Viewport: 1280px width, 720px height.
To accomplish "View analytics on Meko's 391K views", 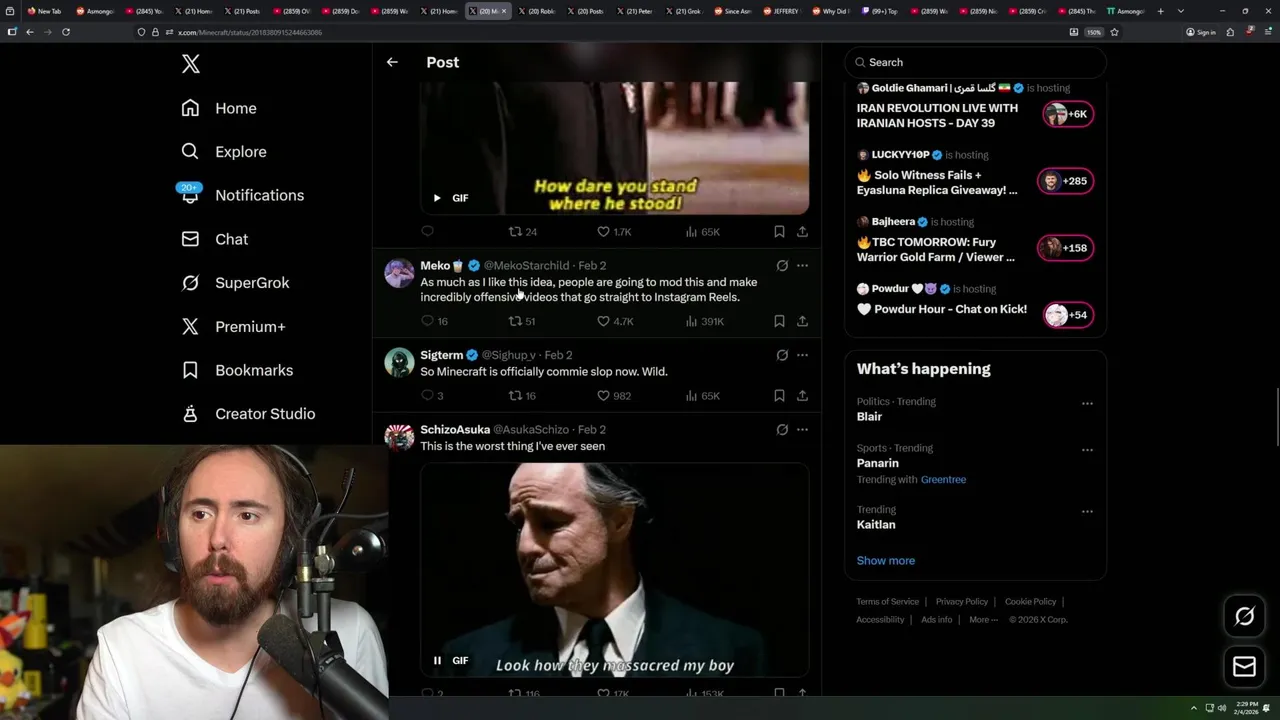I will click(705, 321).
